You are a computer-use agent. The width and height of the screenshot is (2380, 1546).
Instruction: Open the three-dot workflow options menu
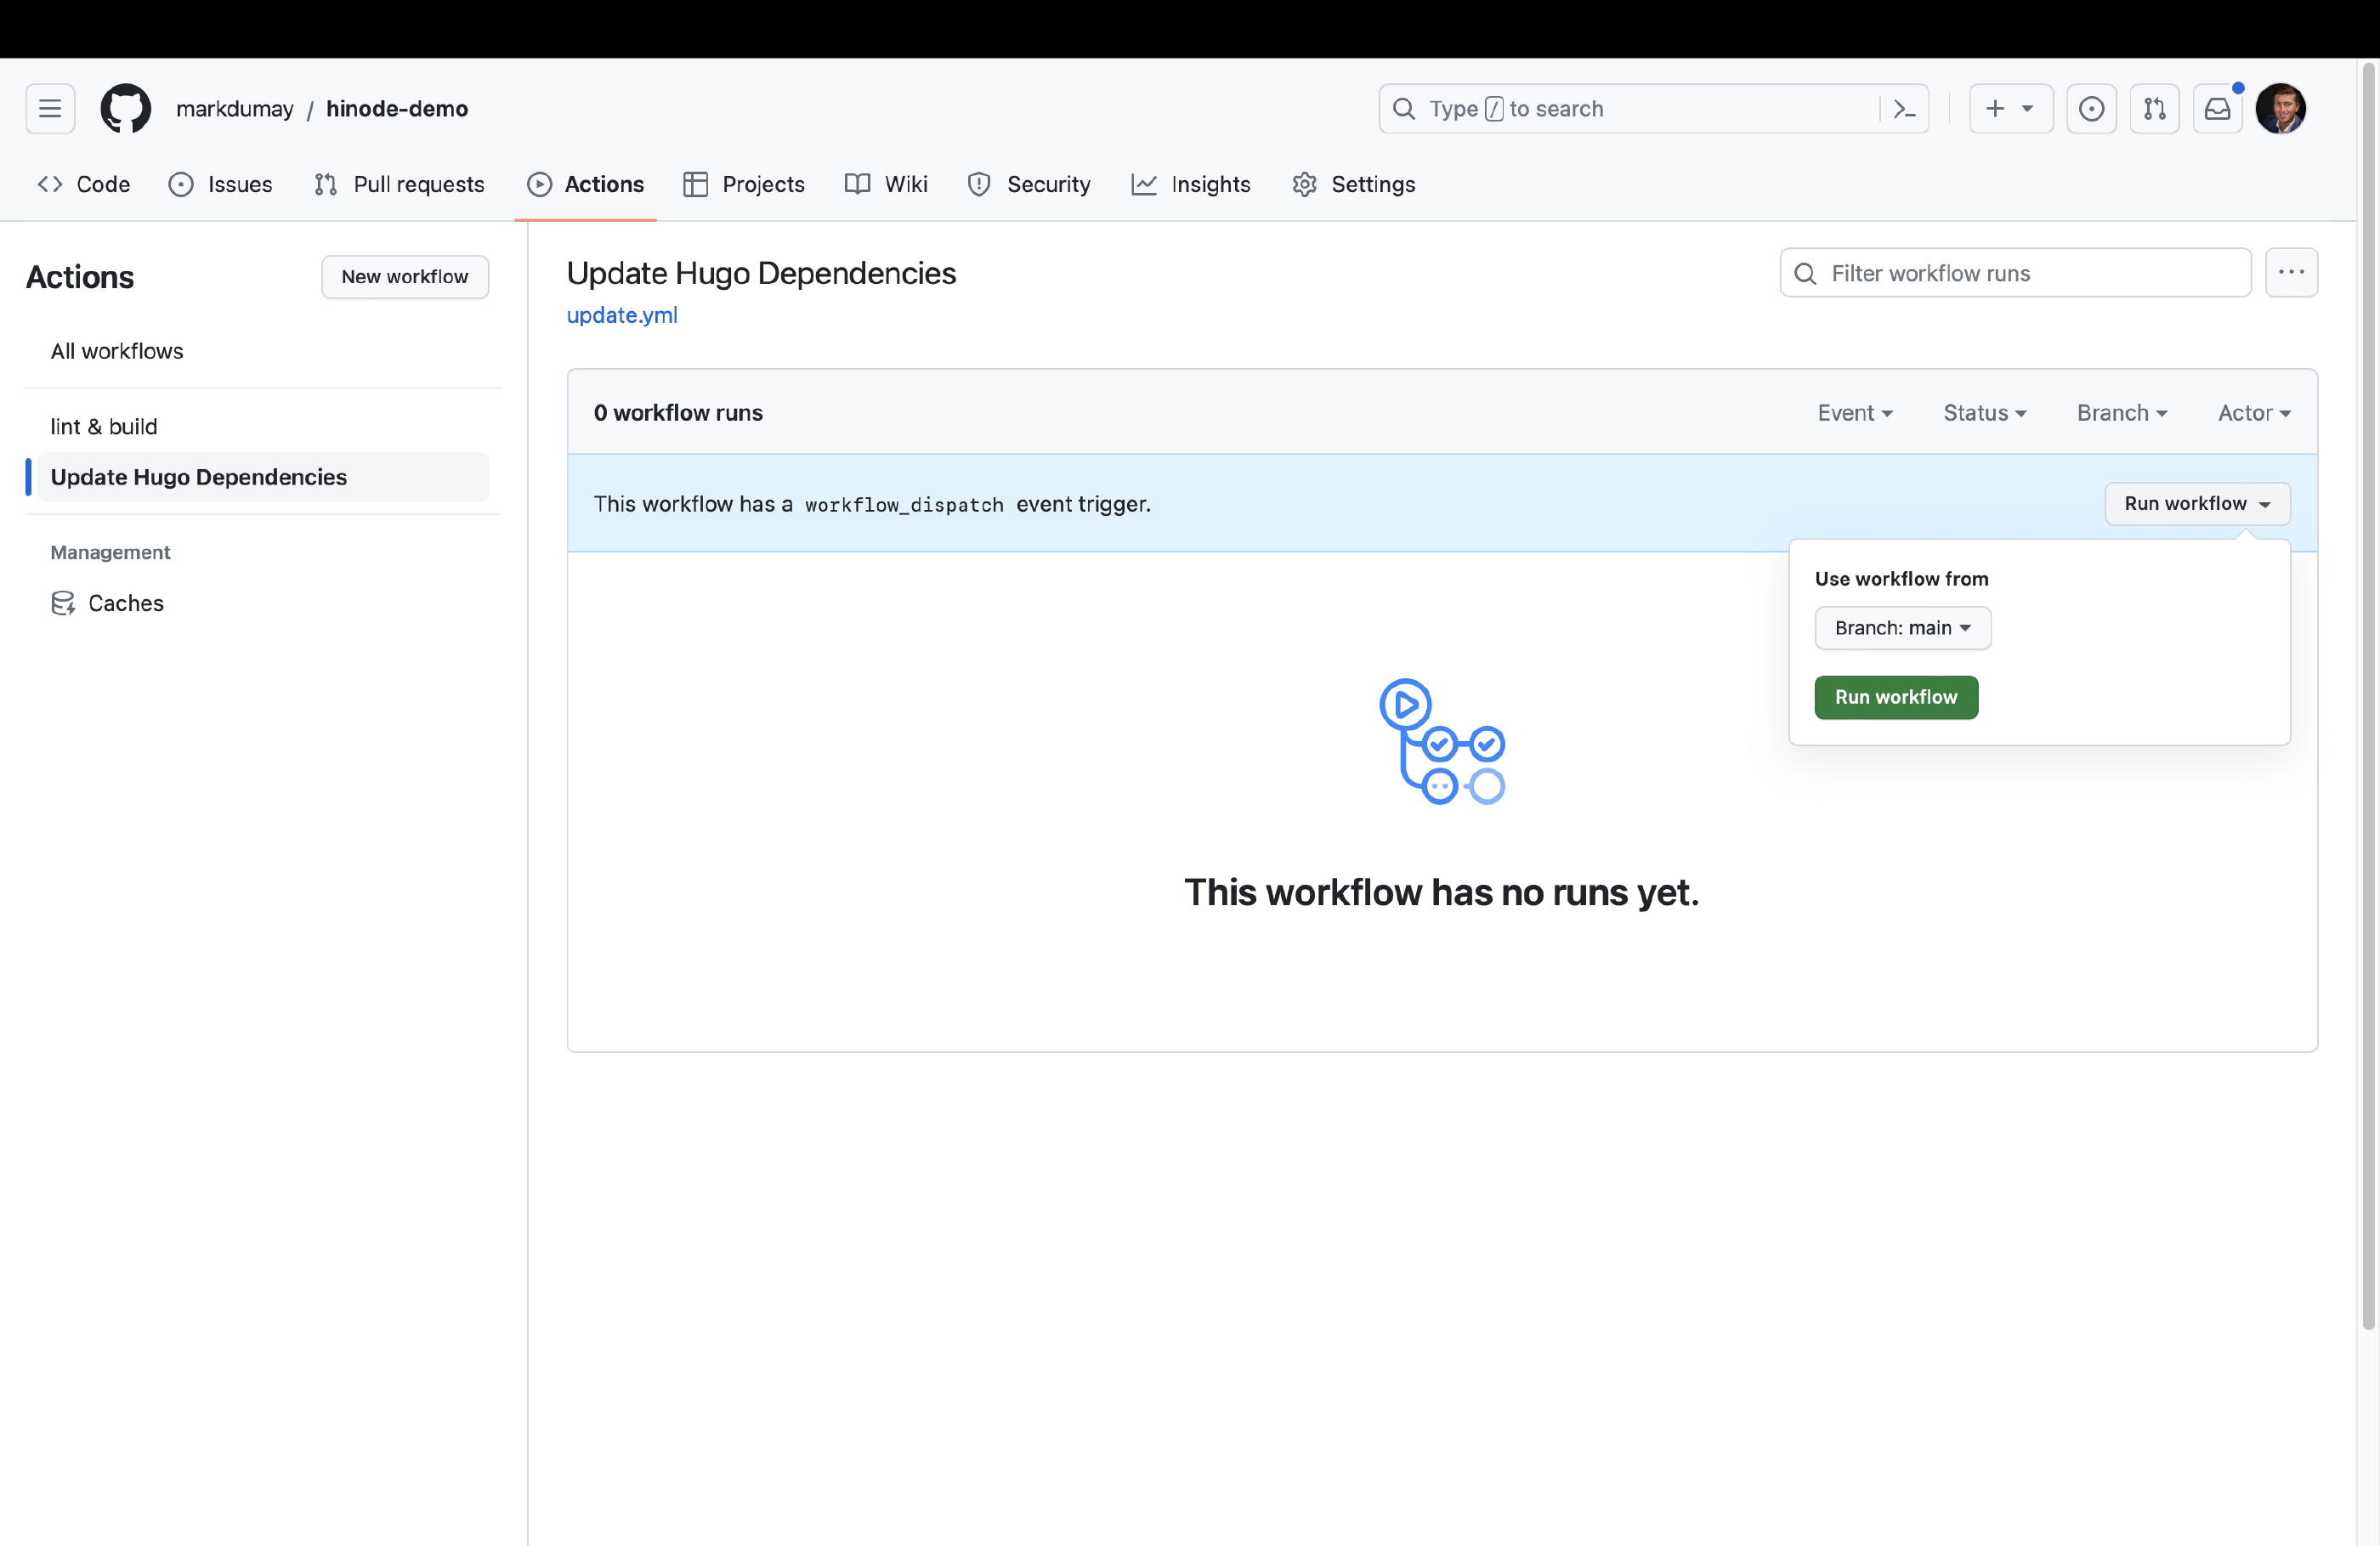(2290, 272)
